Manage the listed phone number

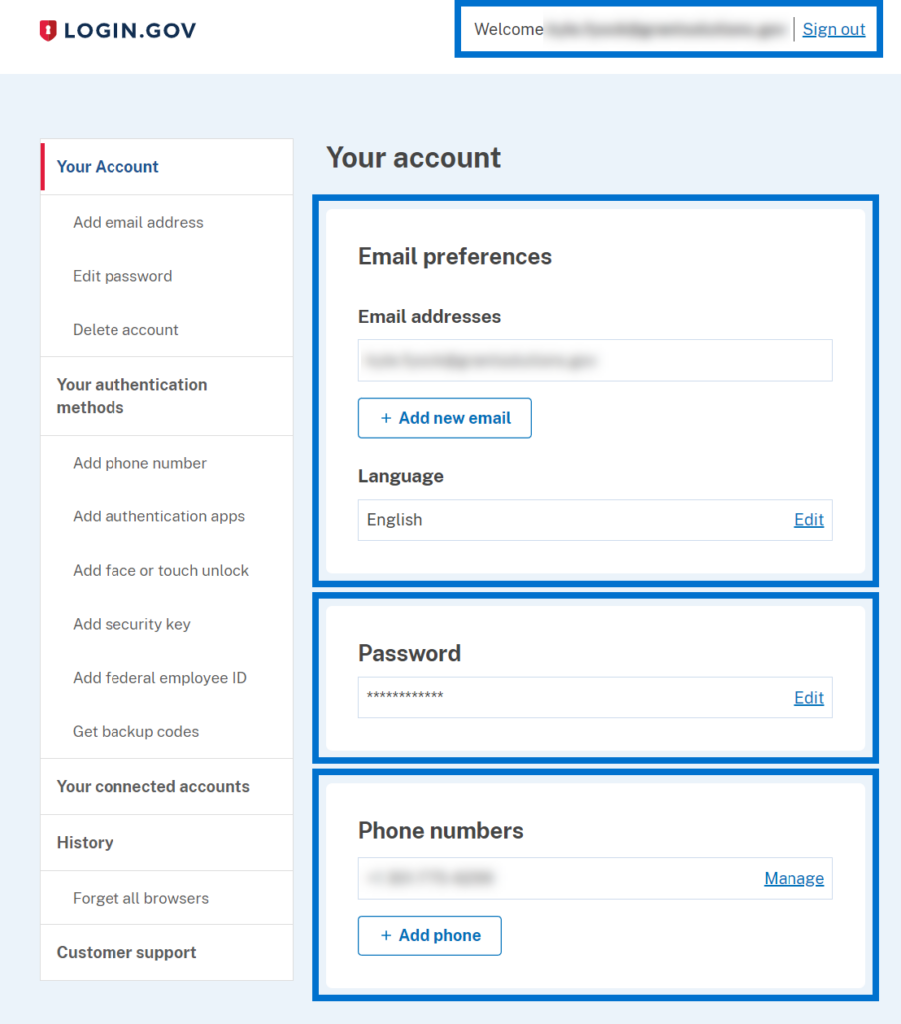pyautogui.click(x=793, y=877)
